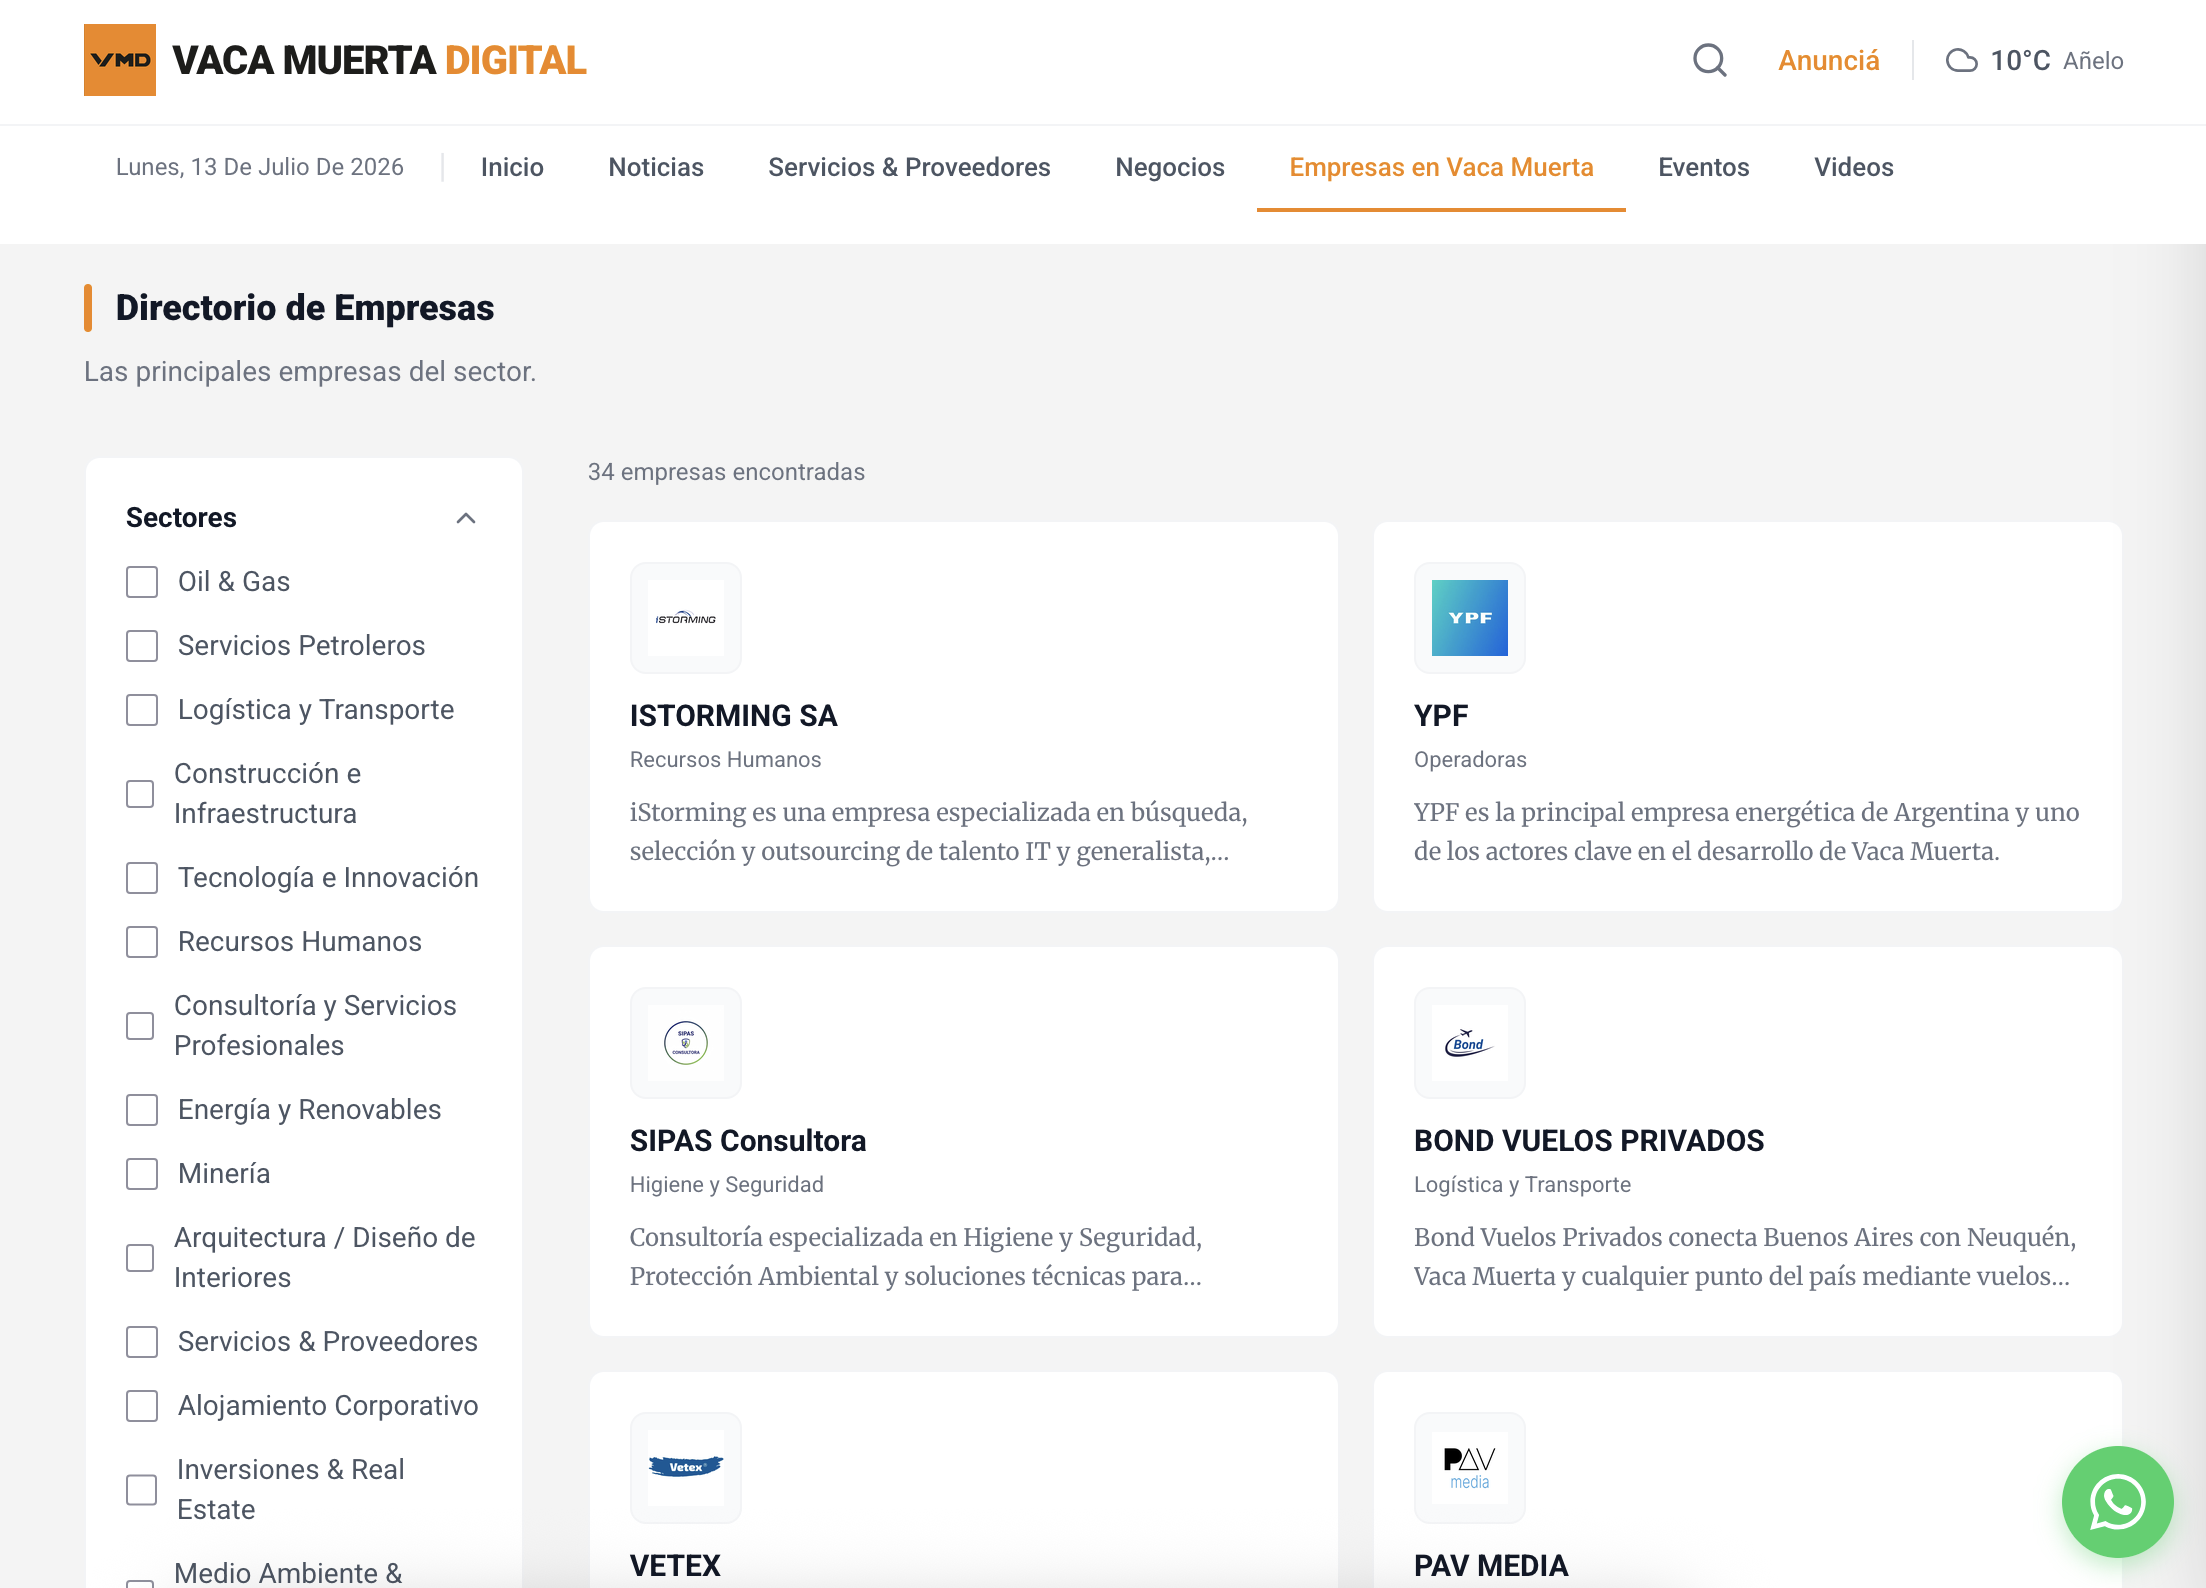The image size is (2206, 1588).
Task: Collapse the Sectores filter panel chevron
Action: 466,518
